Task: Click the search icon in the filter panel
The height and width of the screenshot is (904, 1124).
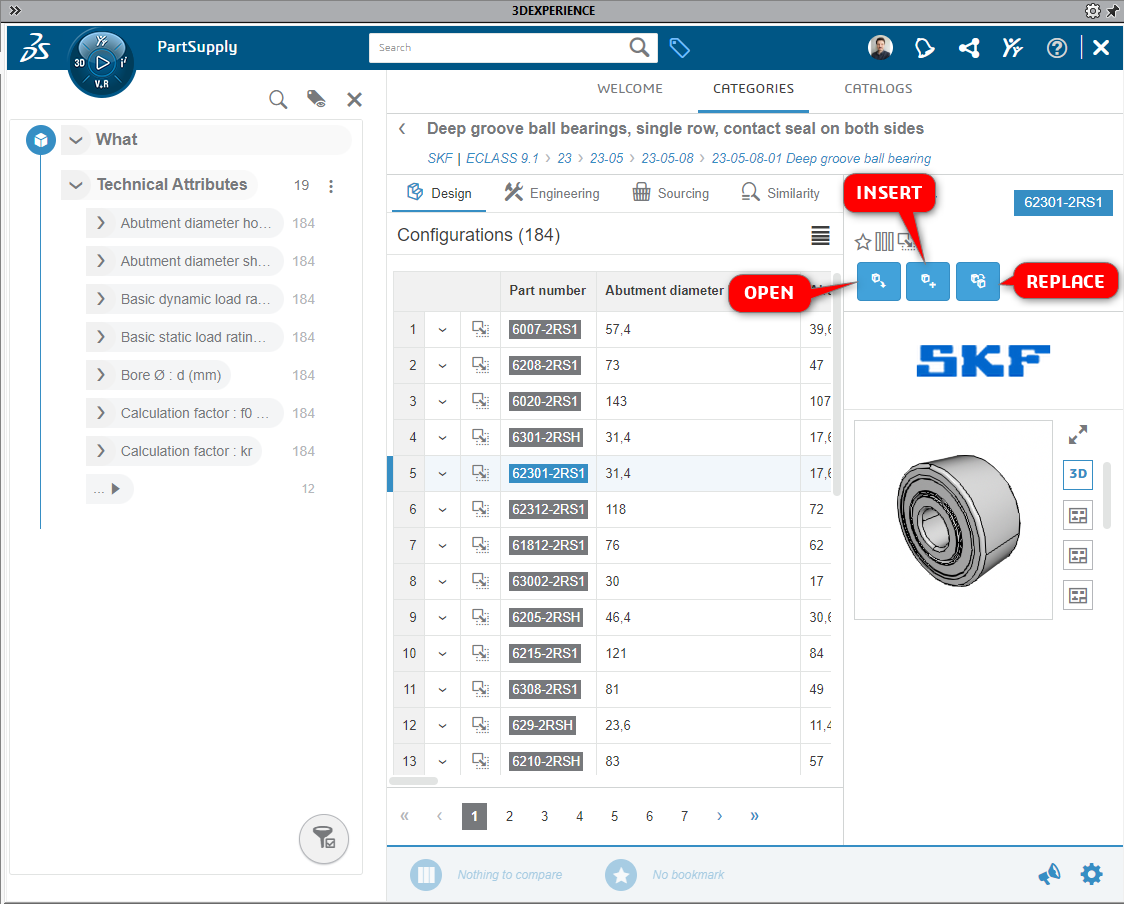Action: [278, 100]
